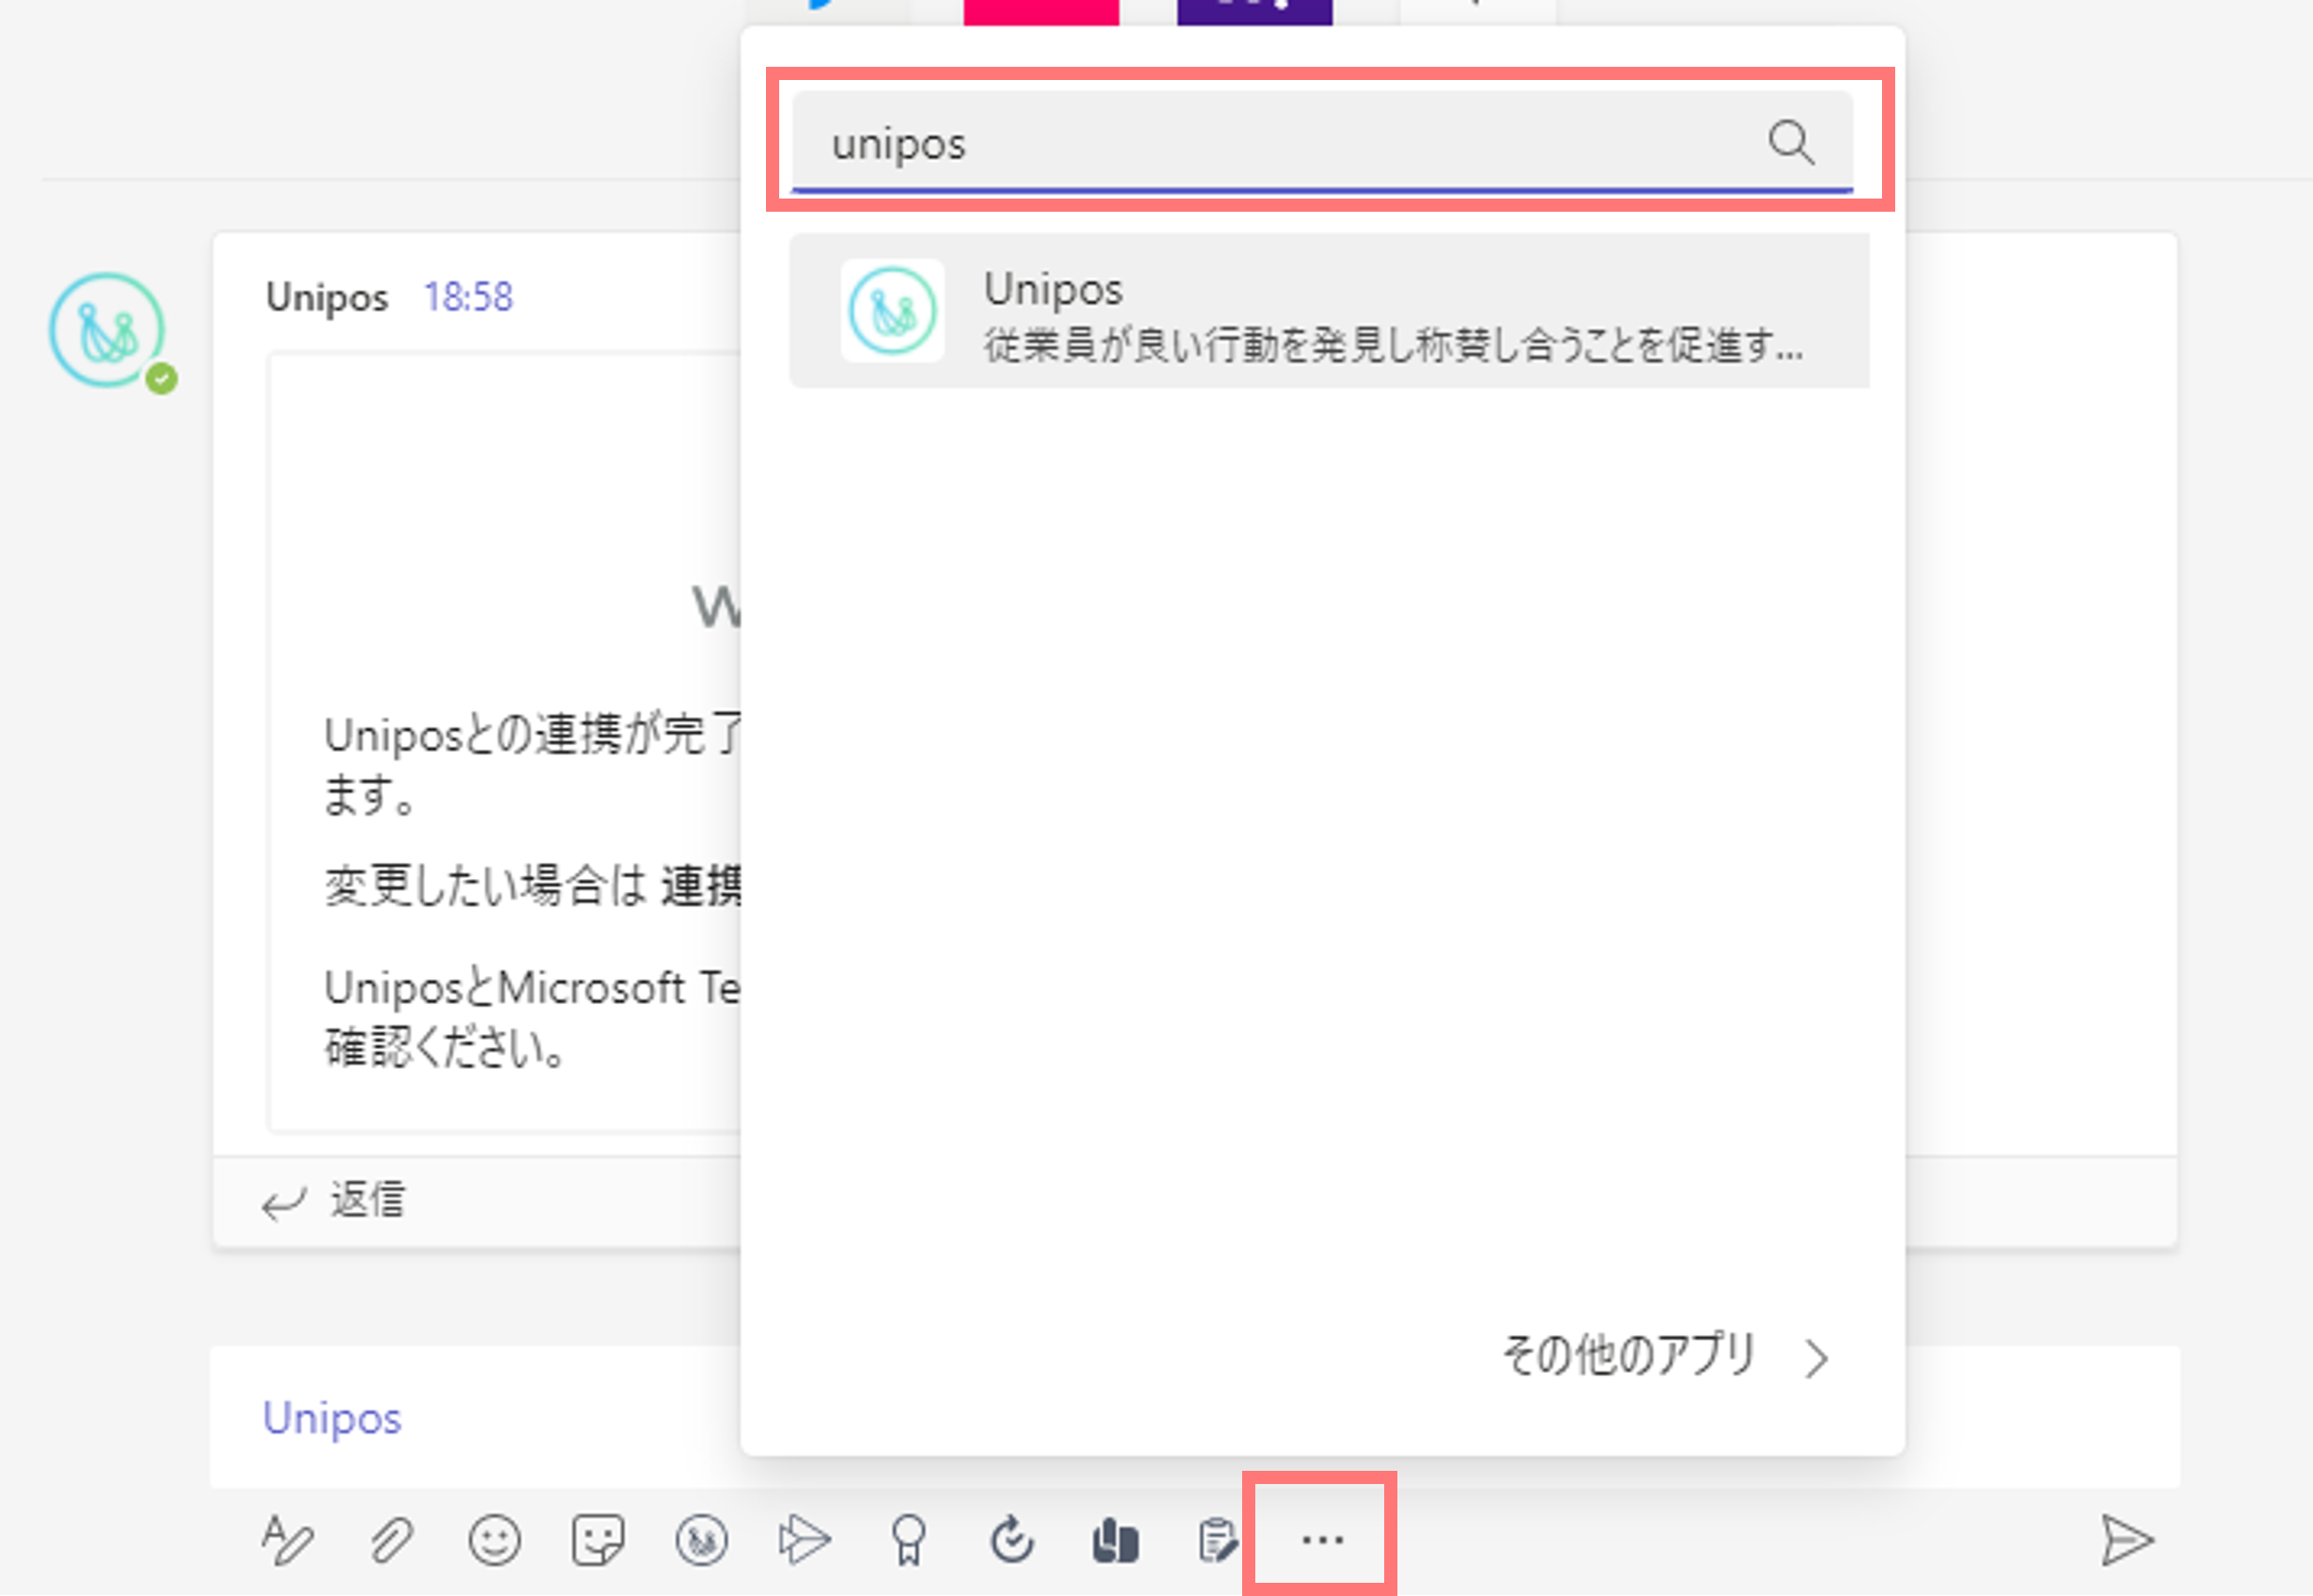Open the Stream video arrow icon
2313x1596 pixels.
click(x=805, y=1540)
